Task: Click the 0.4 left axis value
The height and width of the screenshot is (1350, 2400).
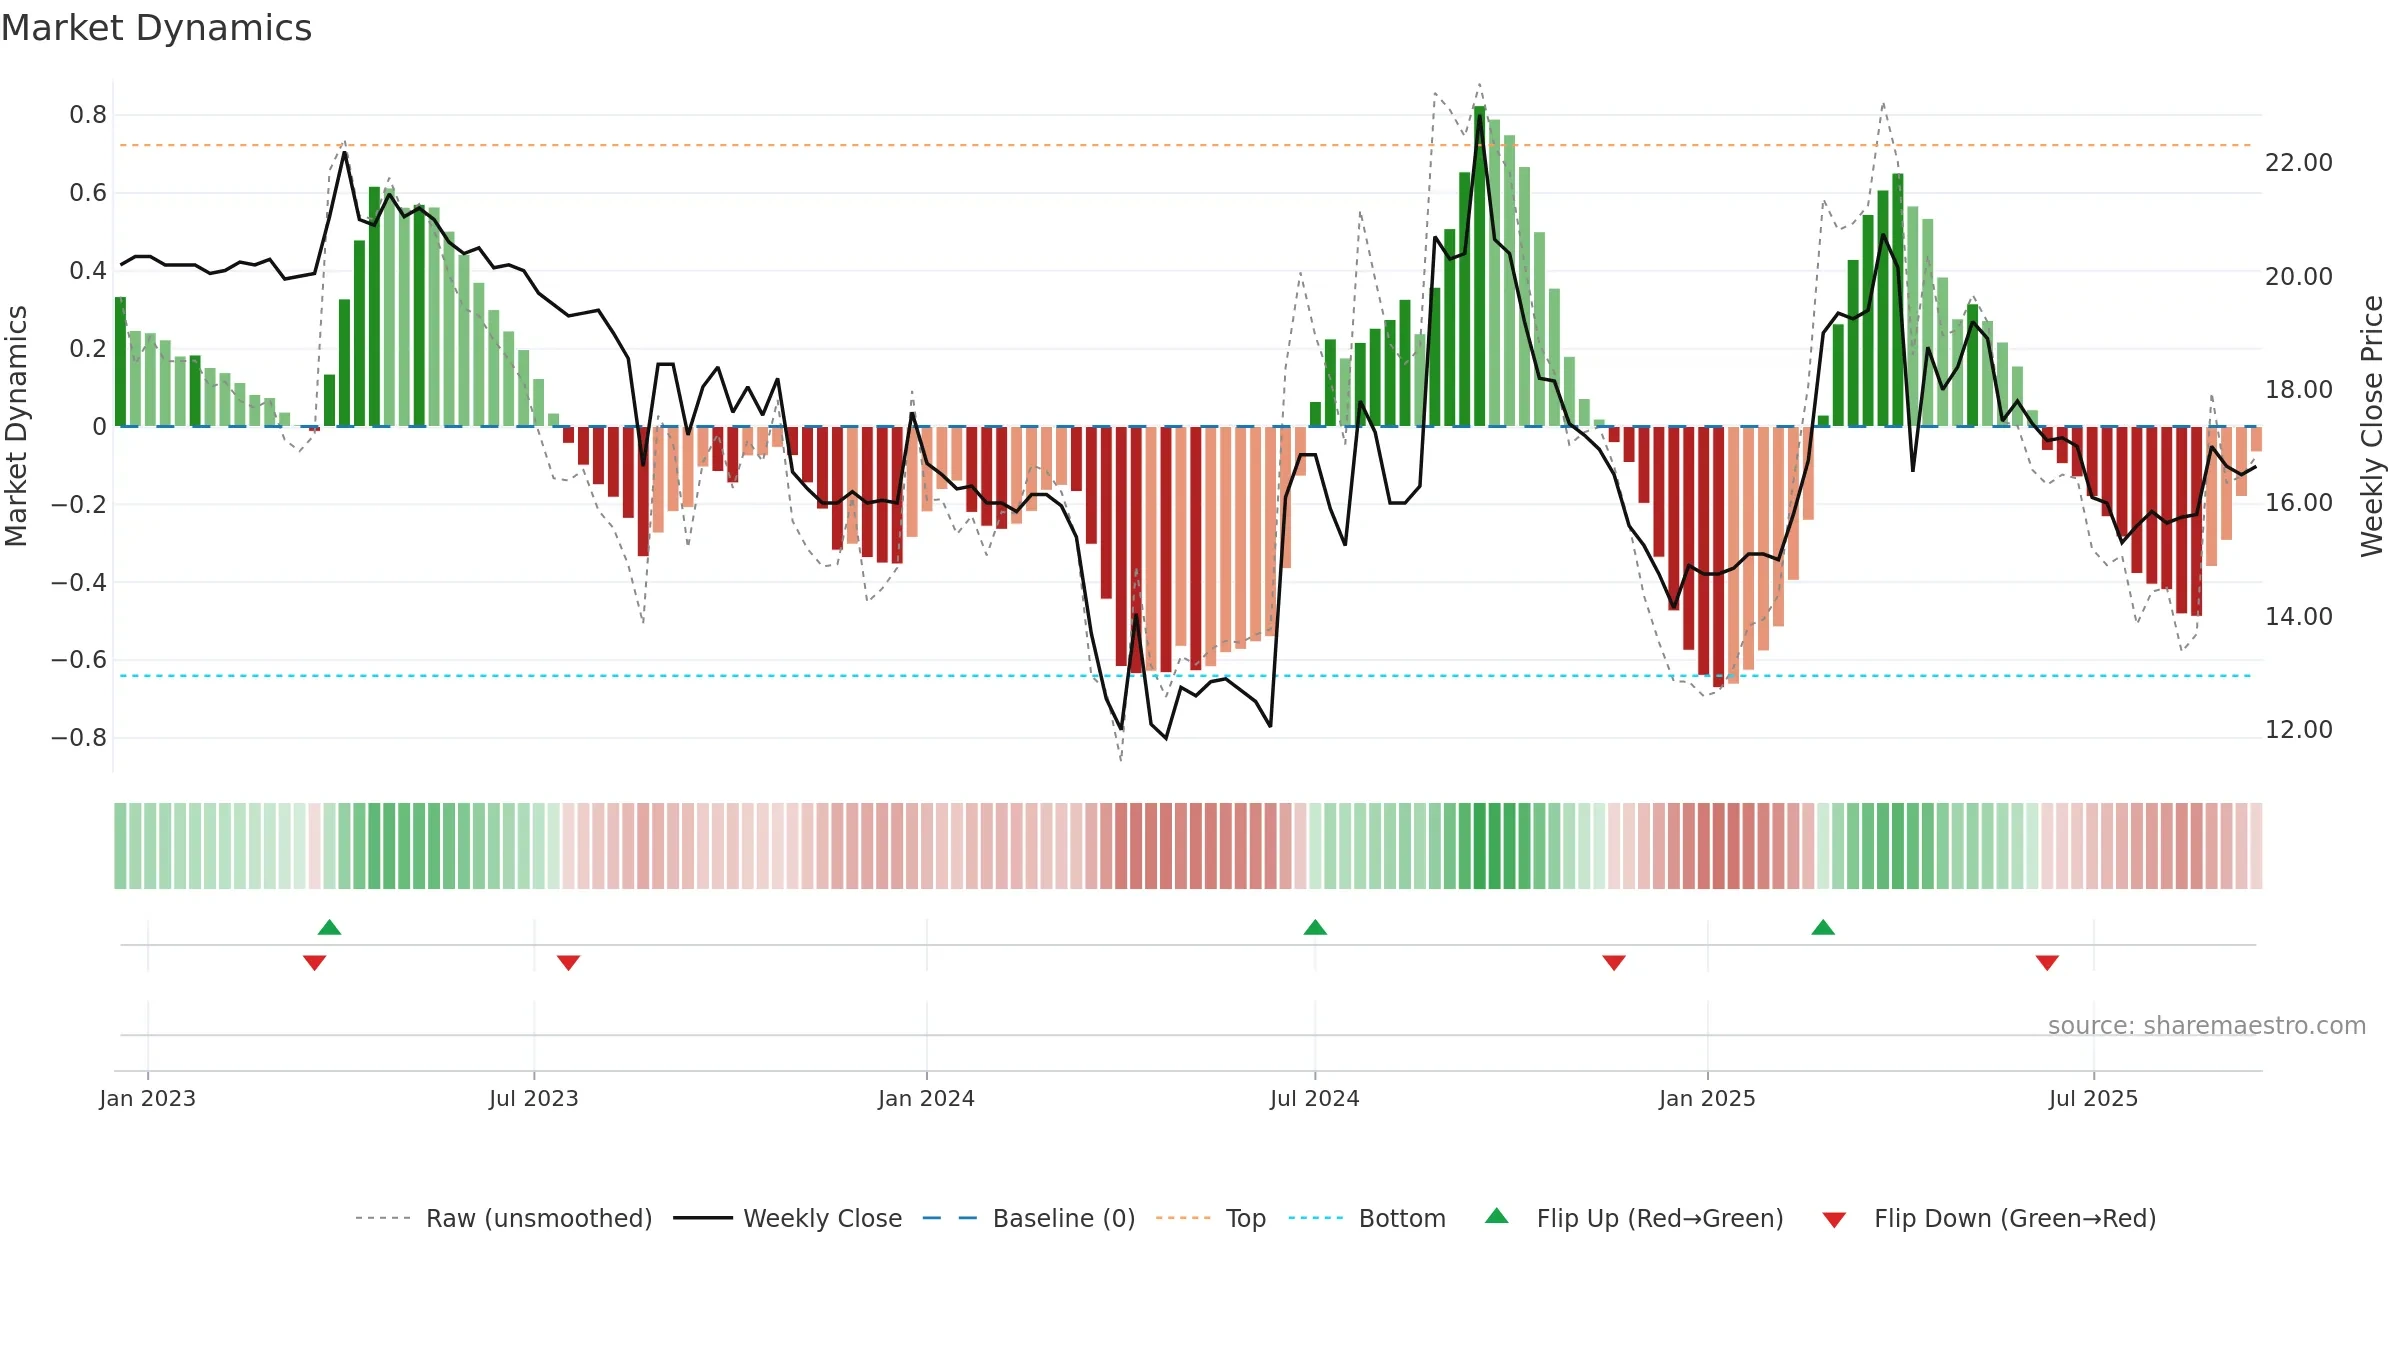Action: pos(88,271)
